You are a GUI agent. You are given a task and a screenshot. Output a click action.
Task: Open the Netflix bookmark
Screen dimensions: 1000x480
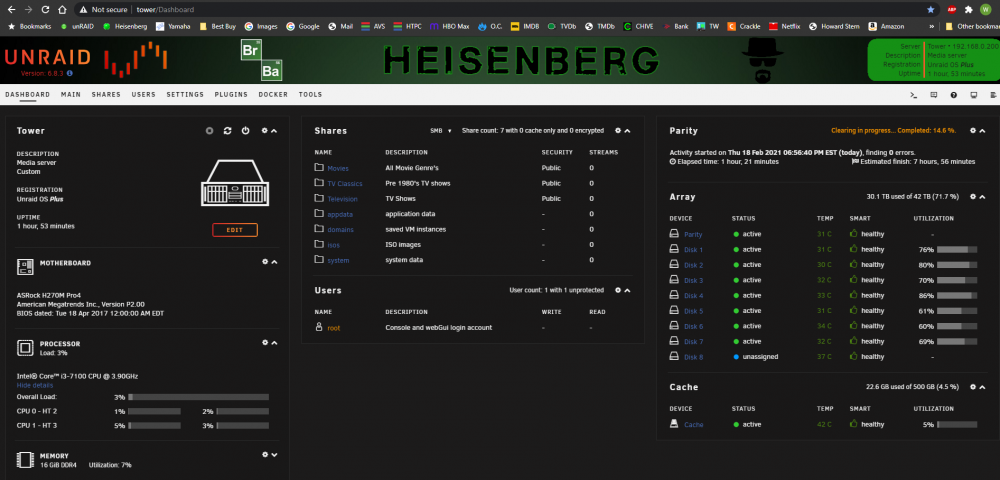(x=785, y=27)
